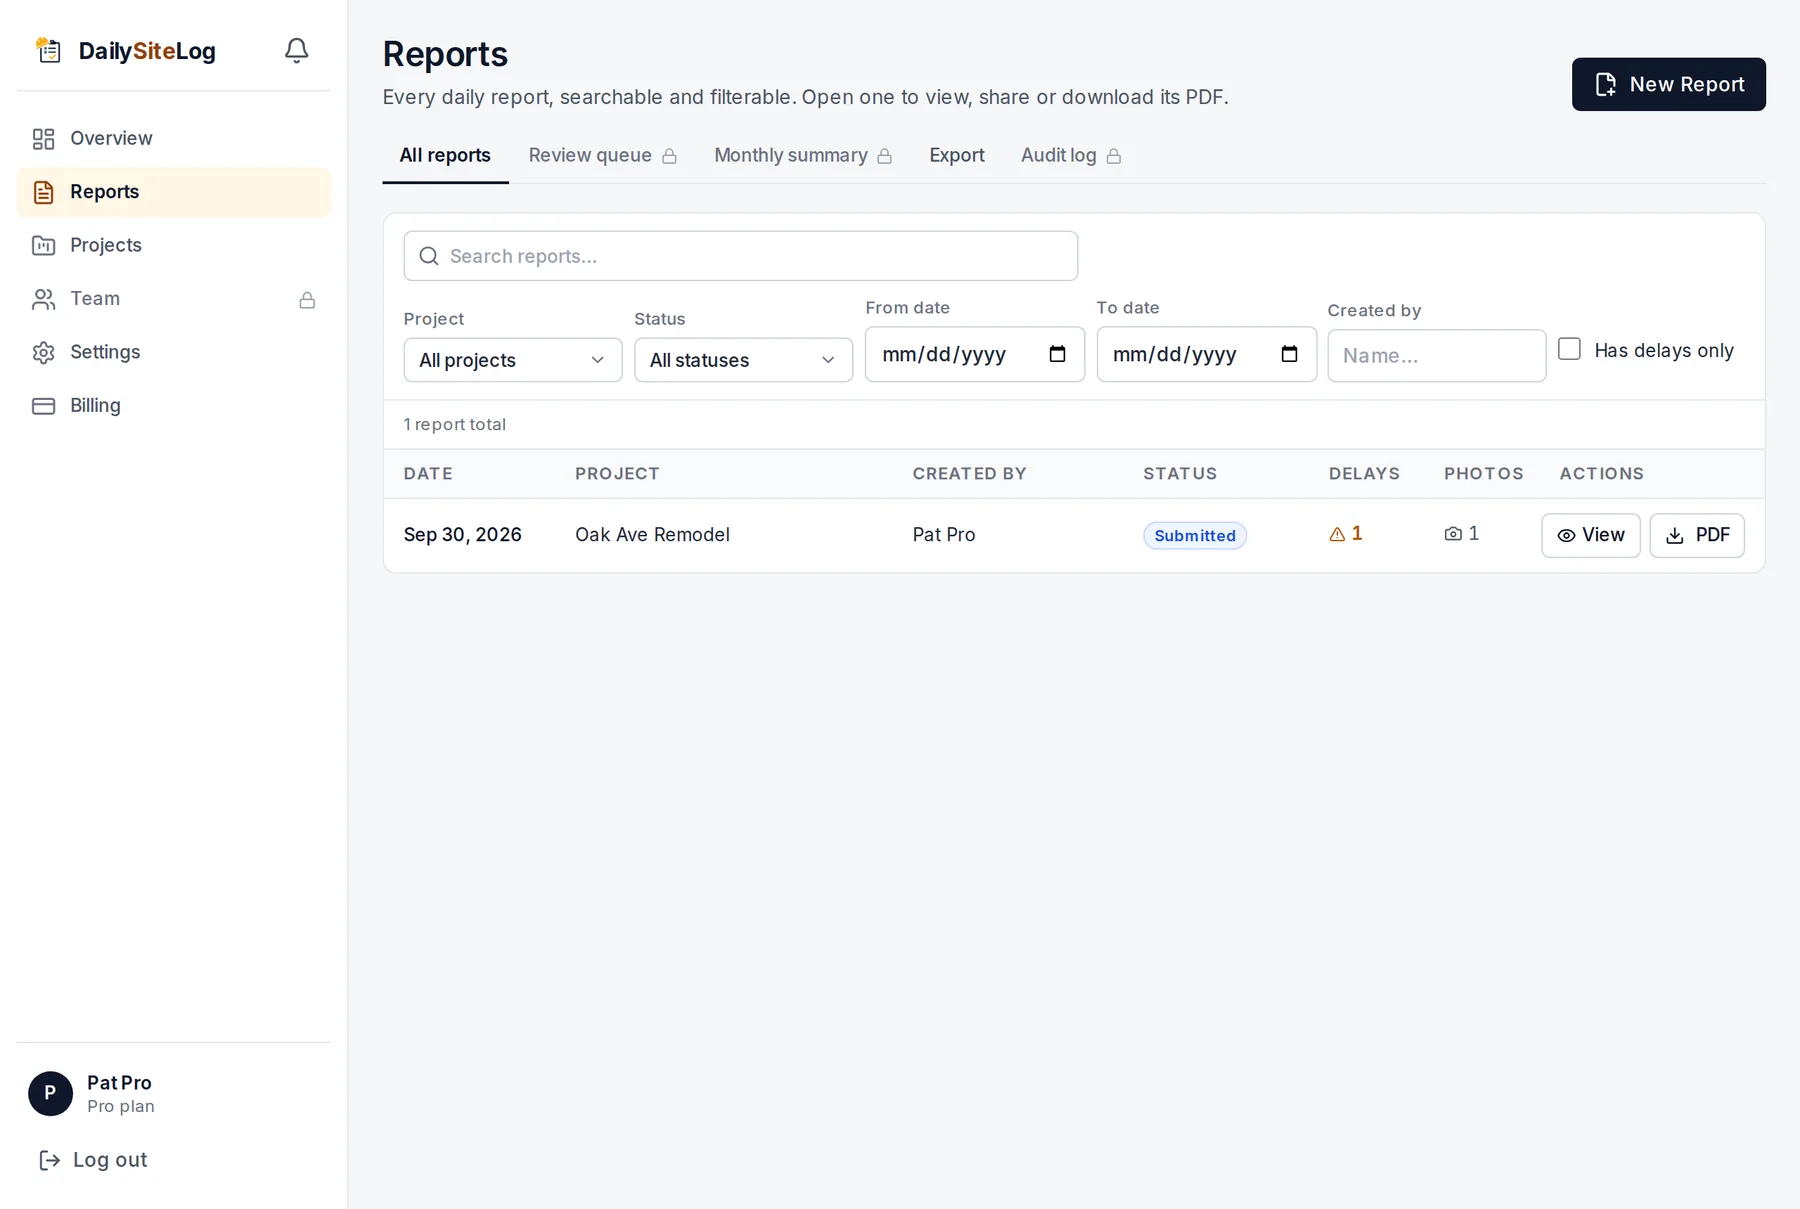Open the From date calendar picker icon
The height and width of the screenshot is (1209, 1800).
(x=1057, y=354)
